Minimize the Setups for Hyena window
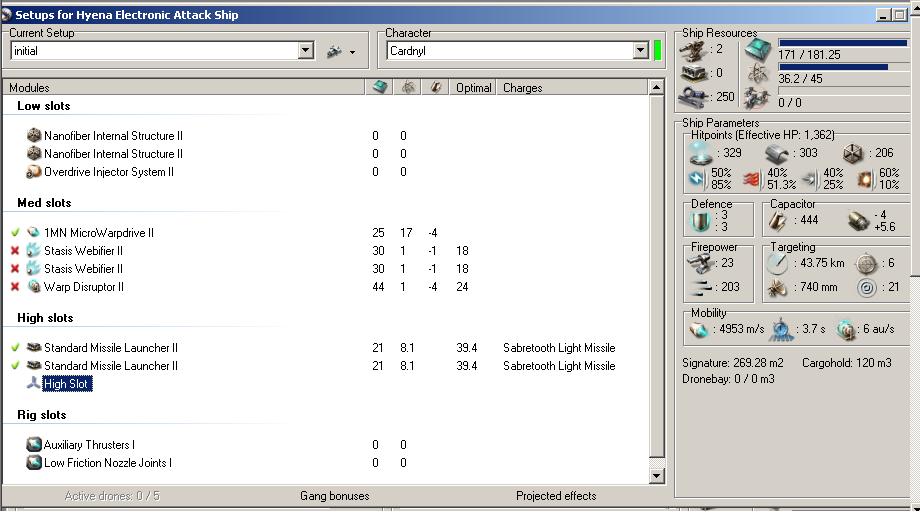The height and width of the screenshot is (512, 920). coord(884,15)
